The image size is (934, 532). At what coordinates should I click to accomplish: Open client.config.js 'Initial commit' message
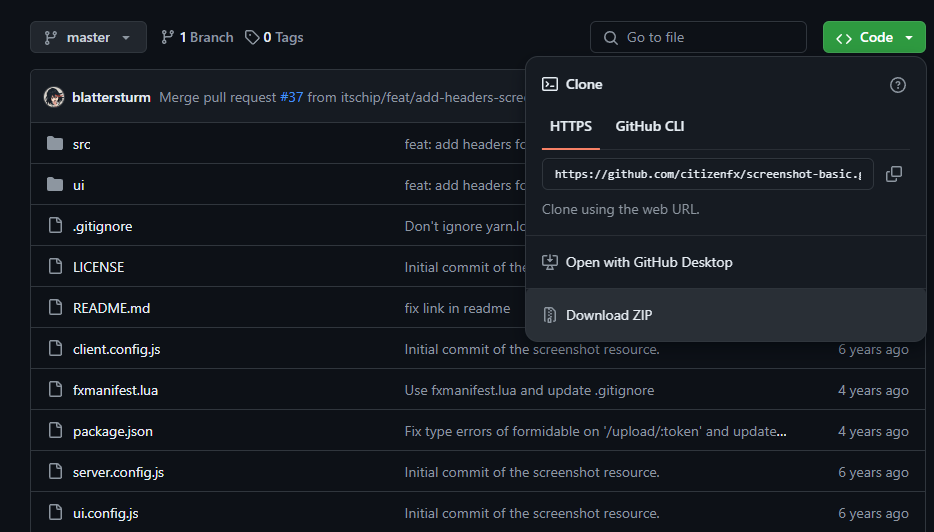click(x=532, y=350)
